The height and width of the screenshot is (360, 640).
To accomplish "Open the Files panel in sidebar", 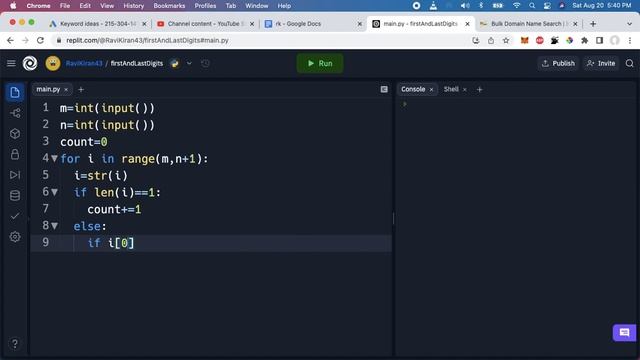I will [x=15, y=92].
